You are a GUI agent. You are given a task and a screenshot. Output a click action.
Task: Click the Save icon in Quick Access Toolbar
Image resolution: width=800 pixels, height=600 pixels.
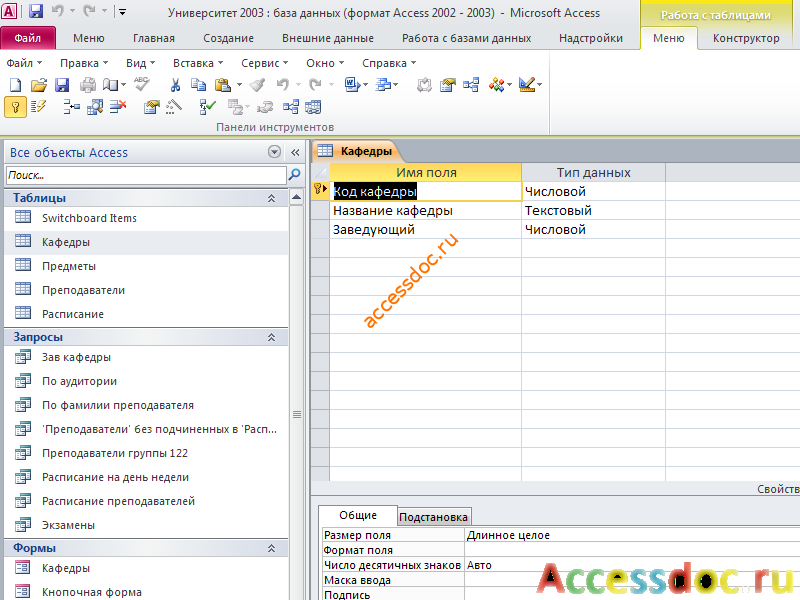tap(35, 11)
